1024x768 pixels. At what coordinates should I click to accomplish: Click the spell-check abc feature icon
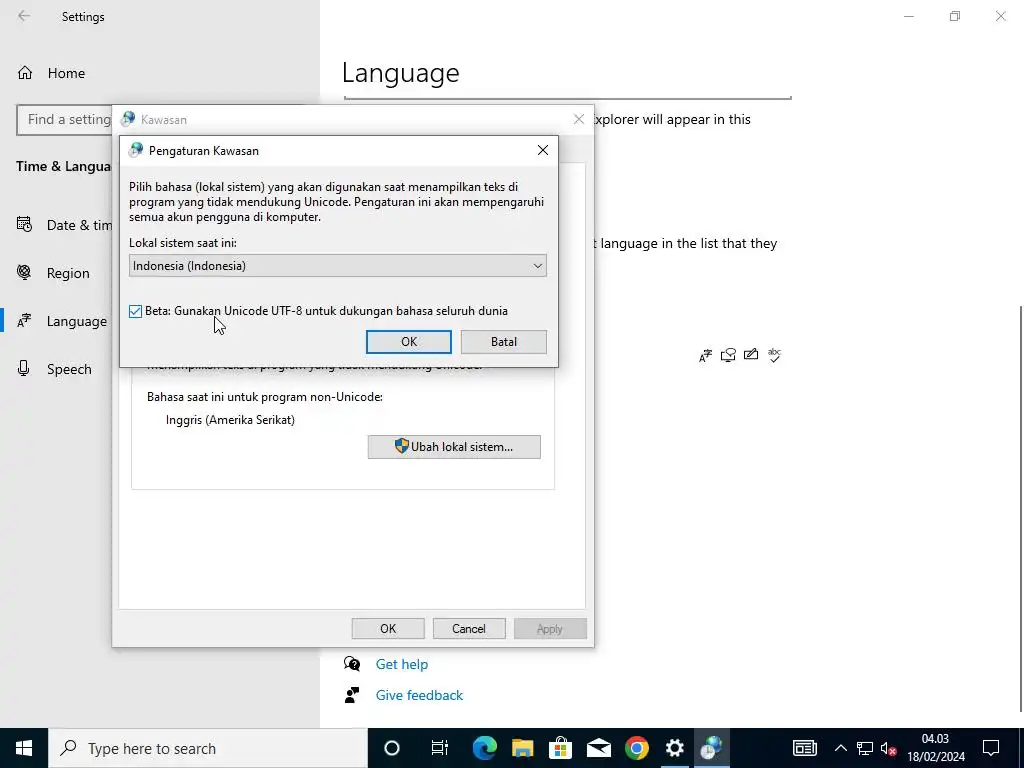click(x=775, y=355)
